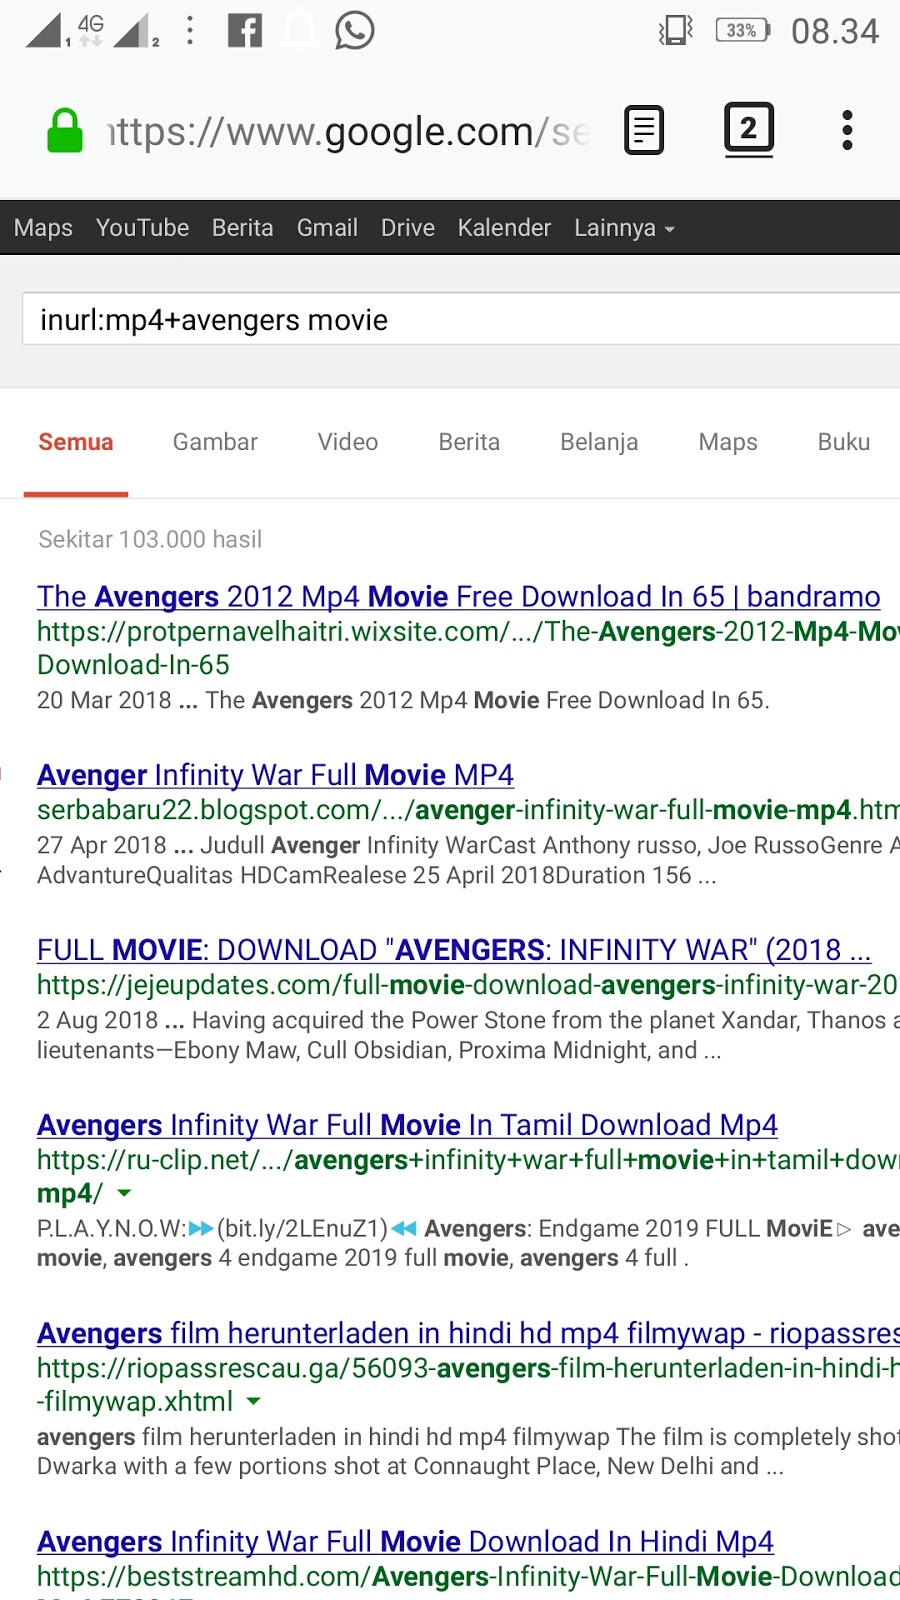Tap the 27 Apr 2018 snippet text
900x1600 pixels.
tap(468, 860)
